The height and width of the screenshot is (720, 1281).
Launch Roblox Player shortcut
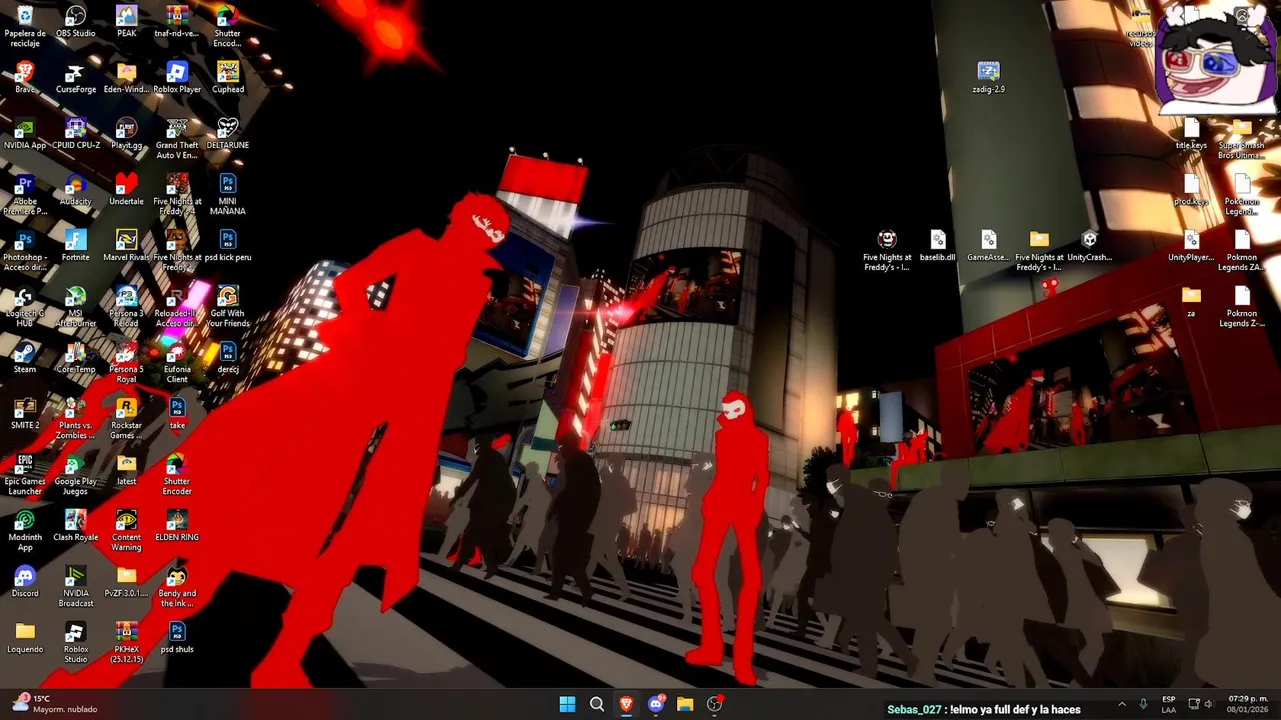tap(177, 77)
